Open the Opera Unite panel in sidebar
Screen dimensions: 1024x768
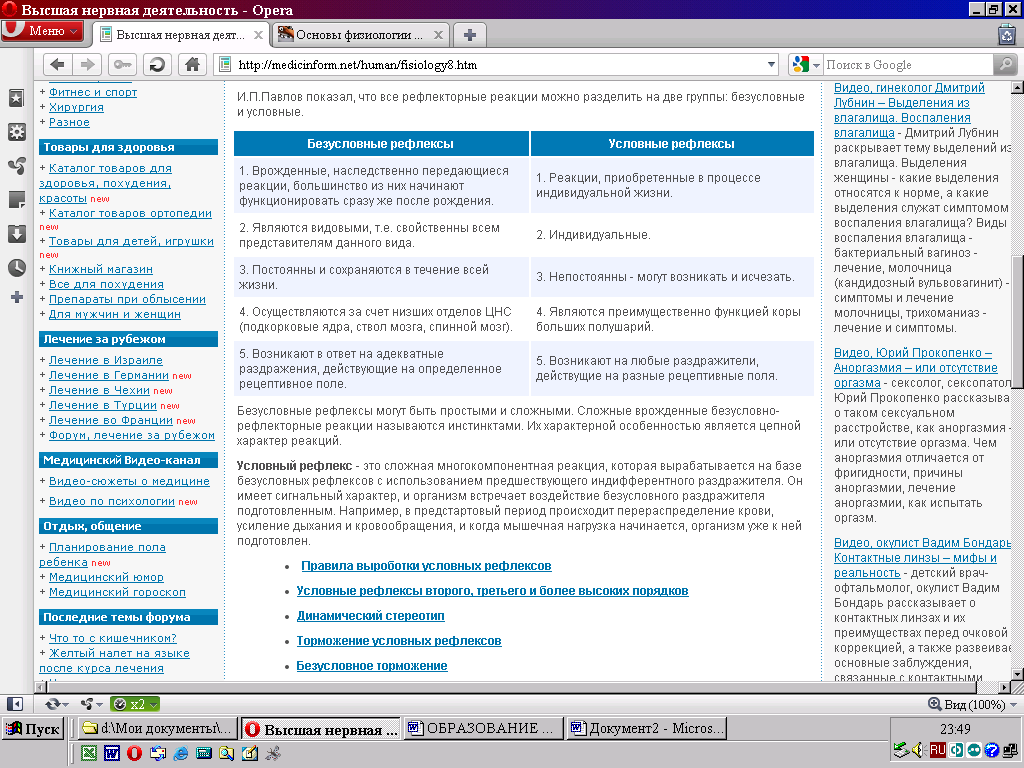16,166
